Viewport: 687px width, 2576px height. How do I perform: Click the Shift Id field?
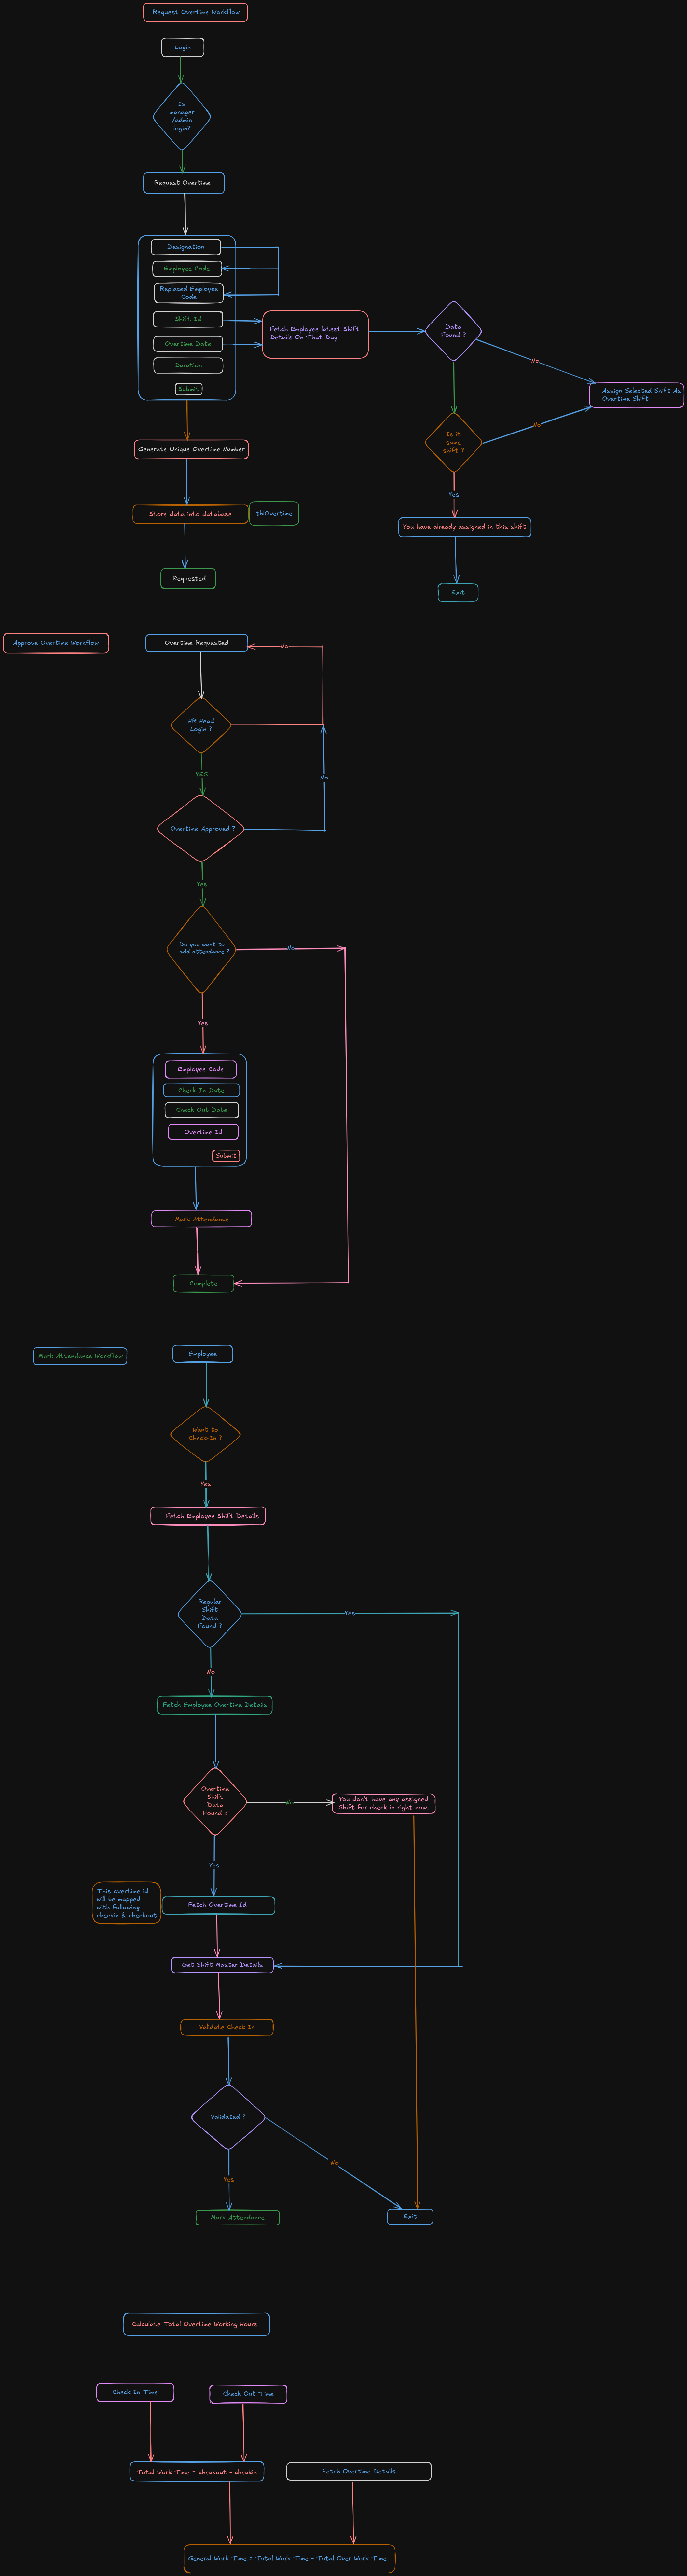tap(188, 319)
